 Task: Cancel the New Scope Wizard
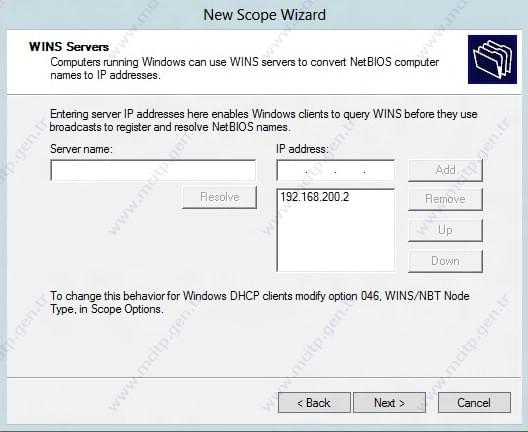tap(474, 402)
